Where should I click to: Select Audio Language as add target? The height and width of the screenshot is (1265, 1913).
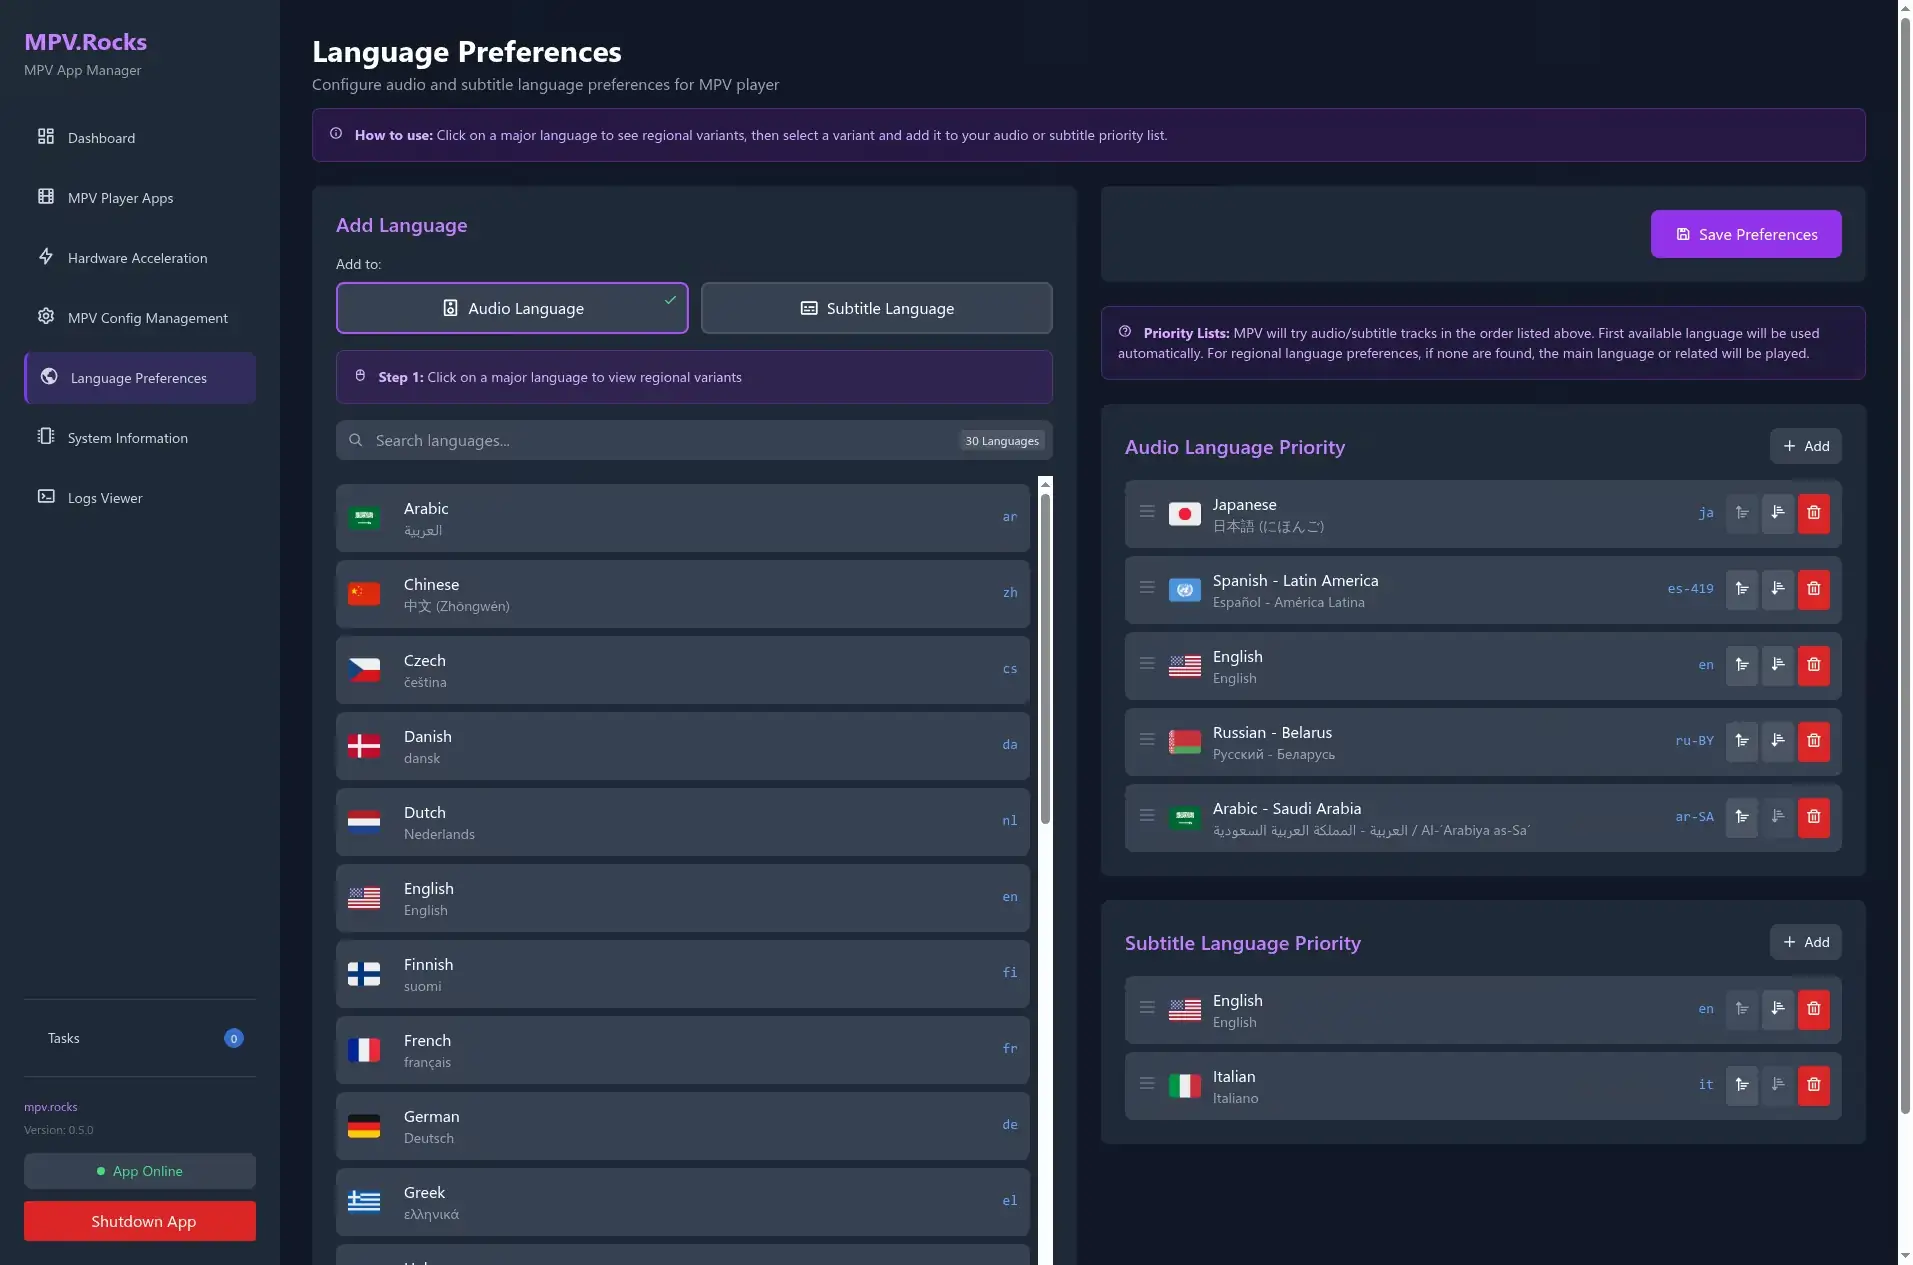tap(512, 308)
